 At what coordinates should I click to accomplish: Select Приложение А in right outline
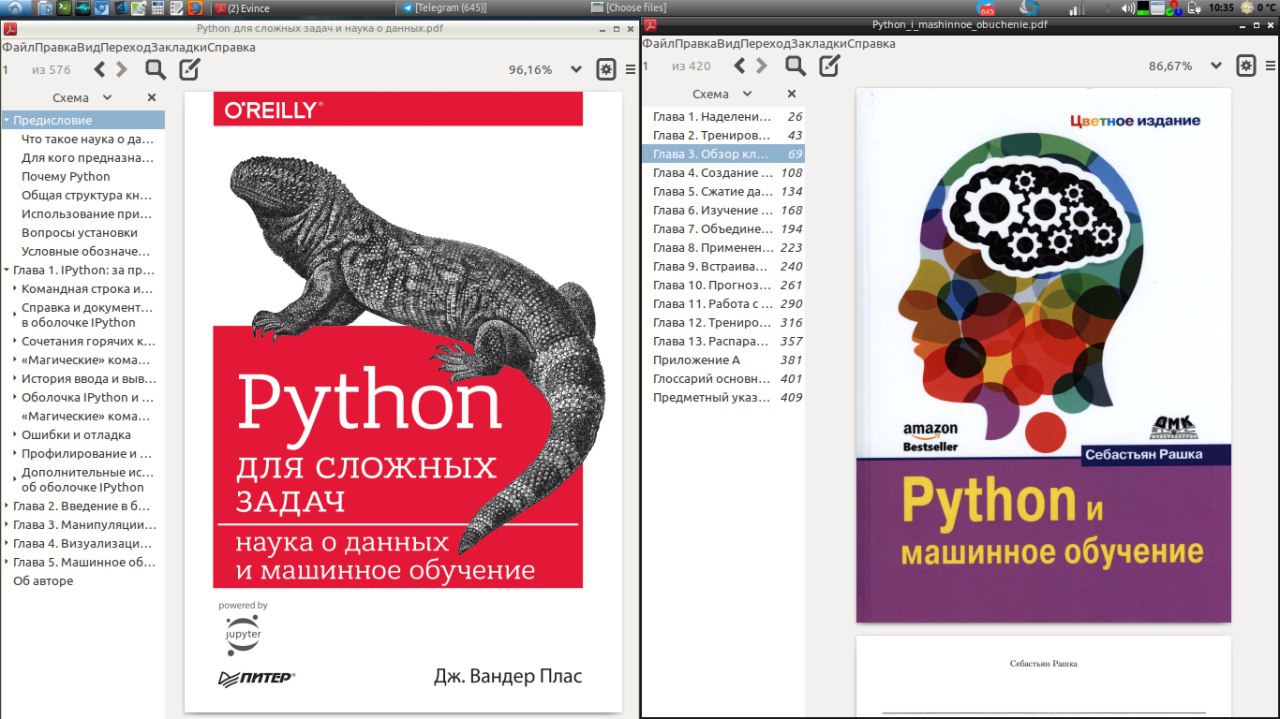723,360
